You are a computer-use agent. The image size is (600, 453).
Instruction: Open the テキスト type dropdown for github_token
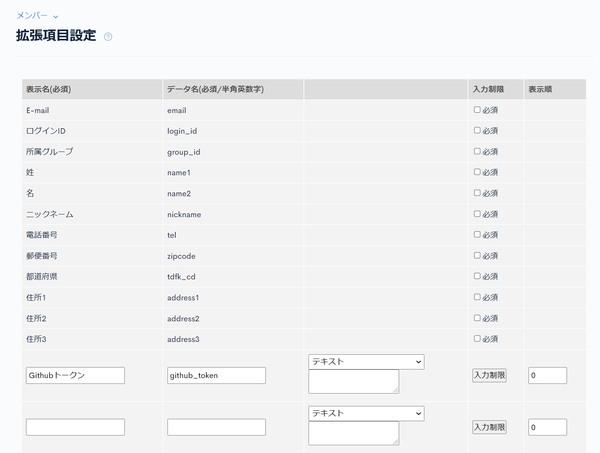[366, 362]
